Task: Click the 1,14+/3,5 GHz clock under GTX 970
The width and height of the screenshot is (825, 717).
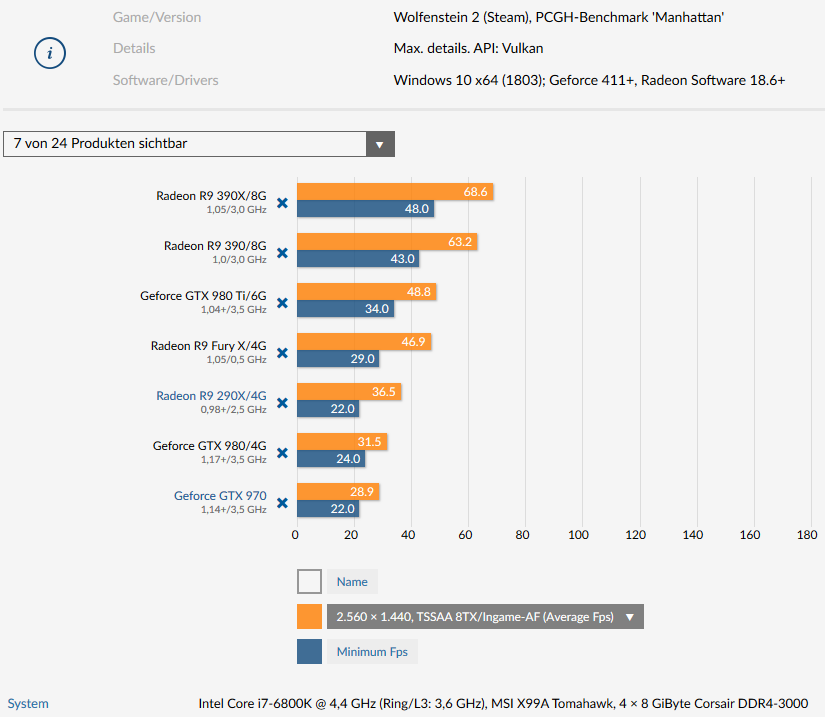Action: point(234,509)
